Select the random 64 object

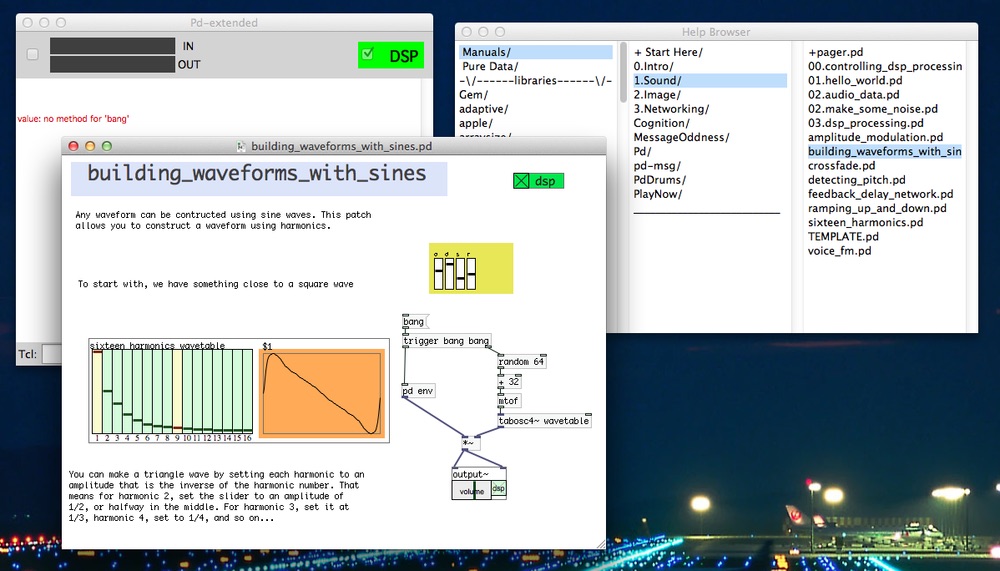[522, 362]
